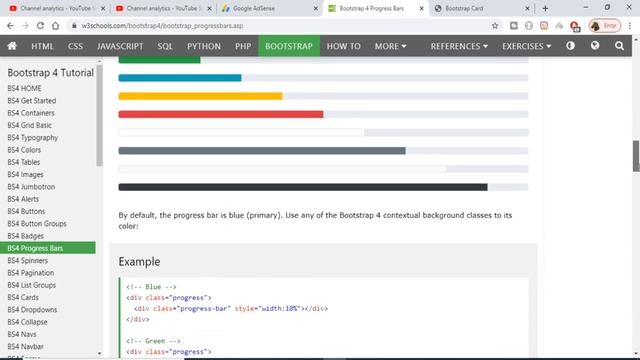
Task: Switch to Bootstrap Card tab
Action: pyautogui.click(x=482, y=8)
